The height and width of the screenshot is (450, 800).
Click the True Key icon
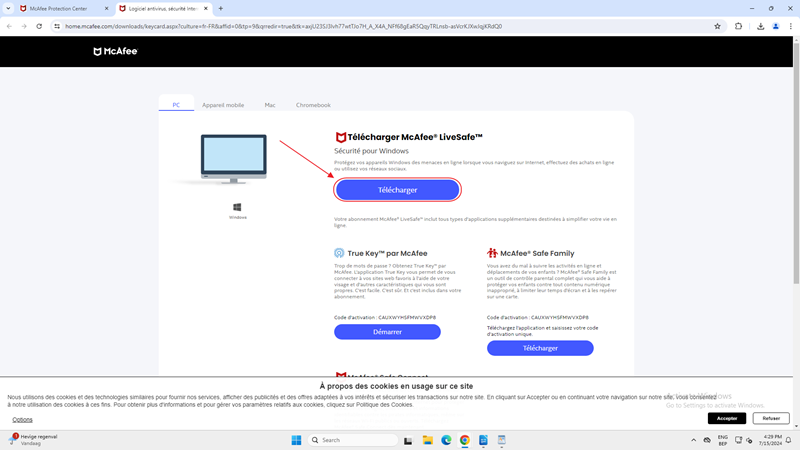[x=339, y=253]
